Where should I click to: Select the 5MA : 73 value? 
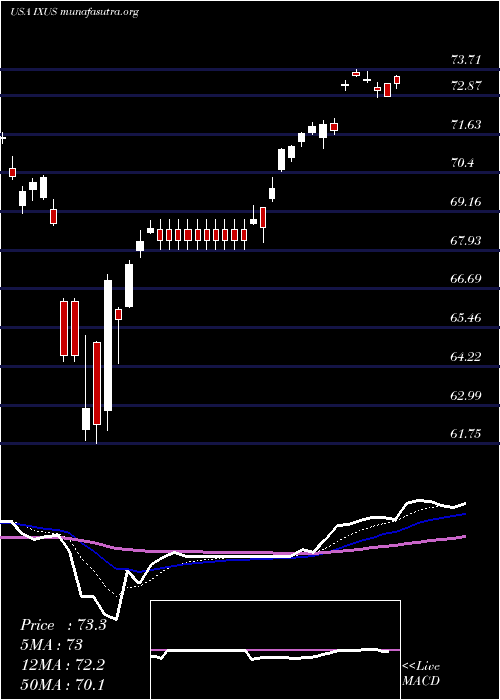(x=52, y=645)
